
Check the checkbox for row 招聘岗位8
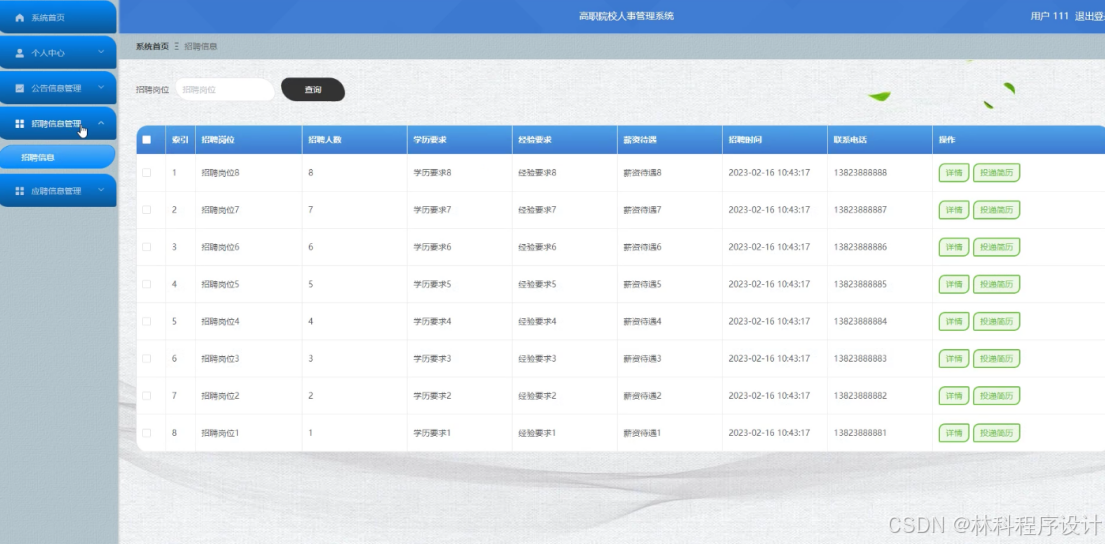pos(147,173)
